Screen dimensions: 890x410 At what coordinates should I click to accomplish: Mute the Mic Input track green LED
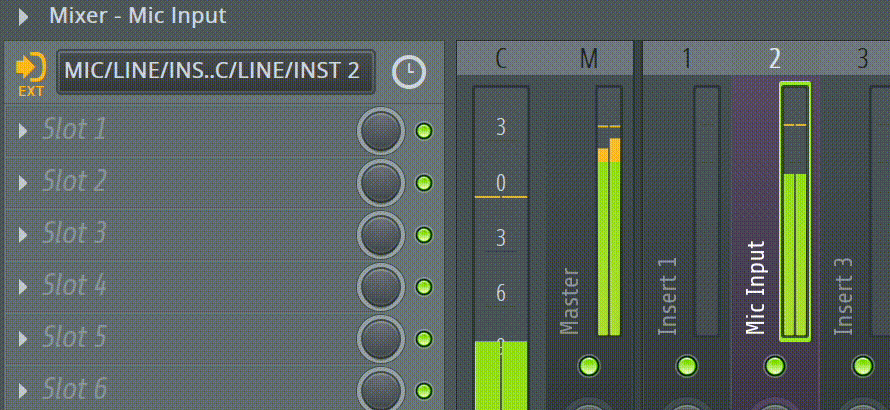(x=775, y=365)
